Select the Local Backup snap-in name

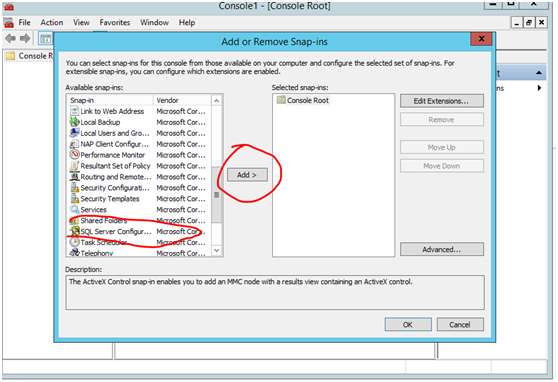100,122
